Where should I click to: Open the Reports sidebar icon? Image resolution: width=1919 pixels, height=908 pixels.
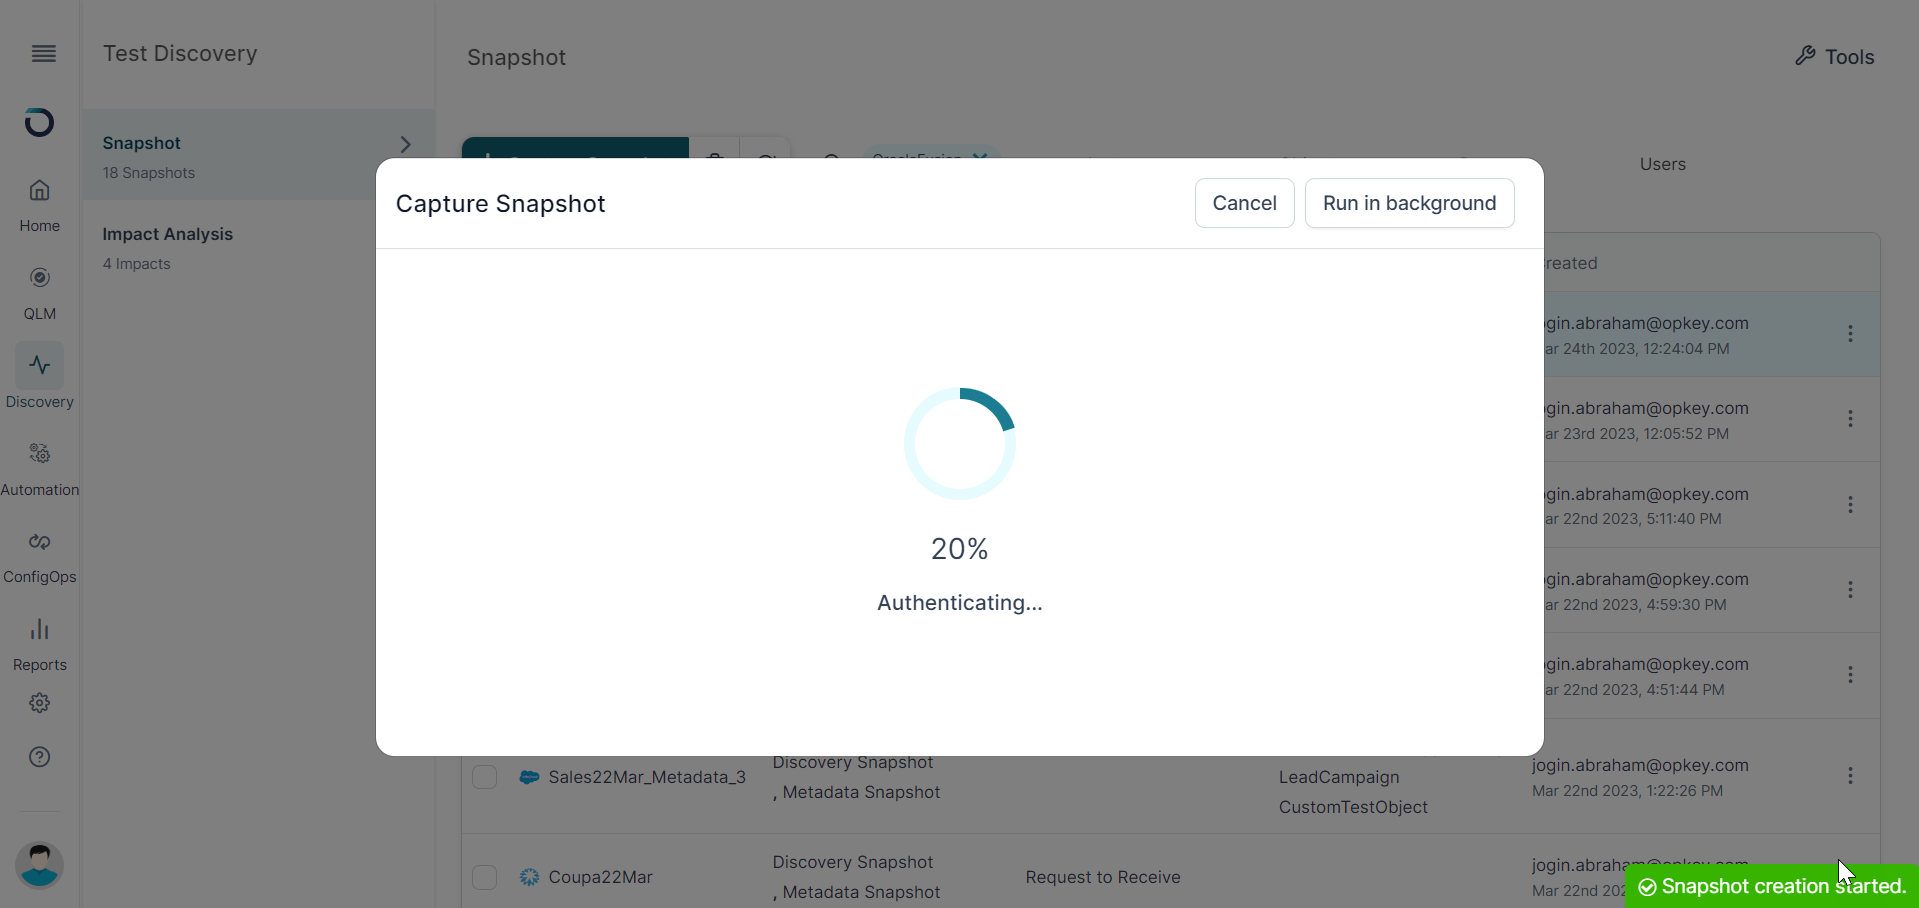[39, 629]
